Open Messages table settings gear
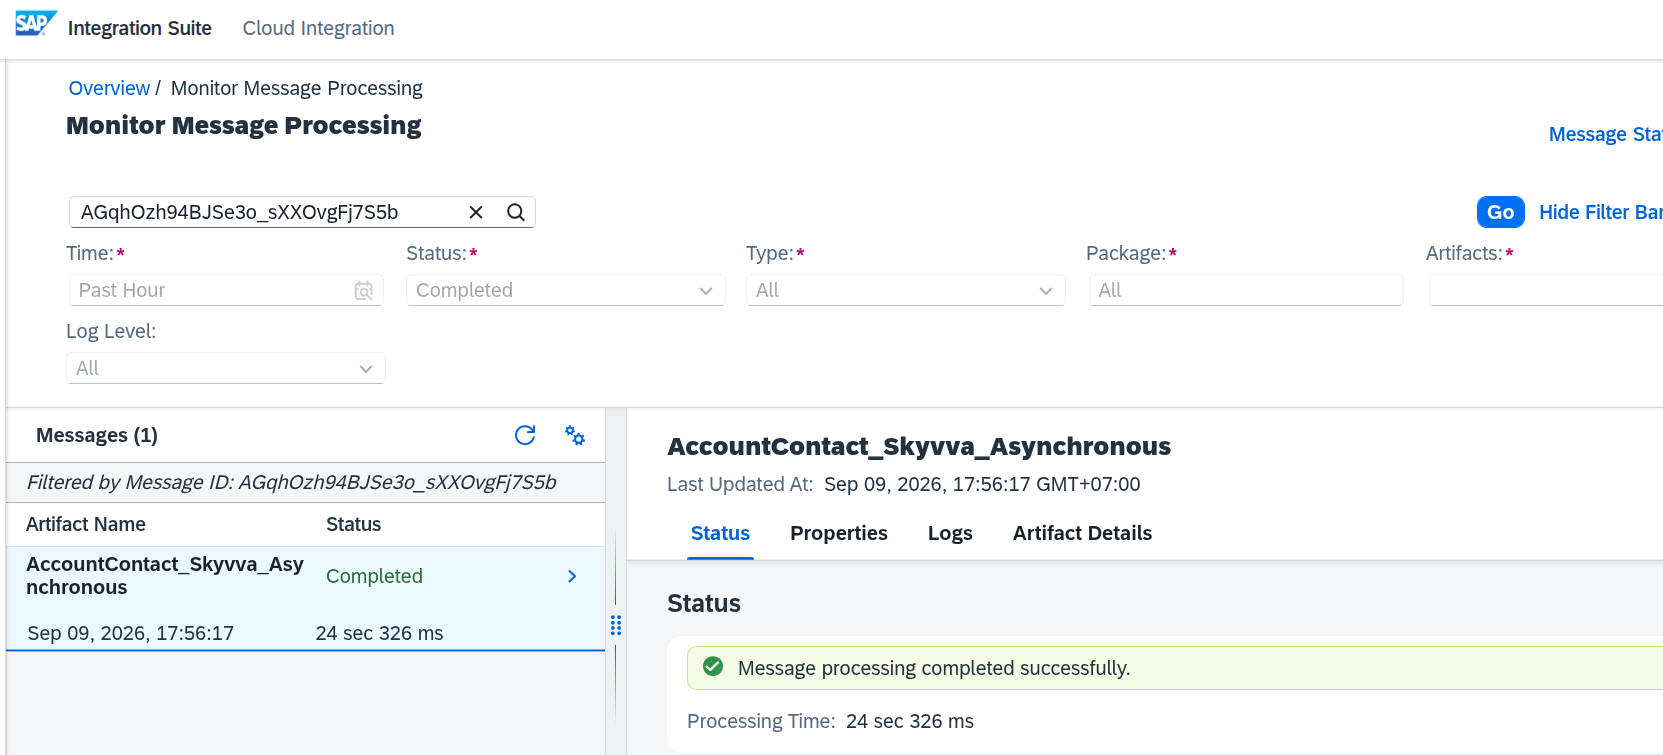The image size is (1663, 755). pos(575,435)
